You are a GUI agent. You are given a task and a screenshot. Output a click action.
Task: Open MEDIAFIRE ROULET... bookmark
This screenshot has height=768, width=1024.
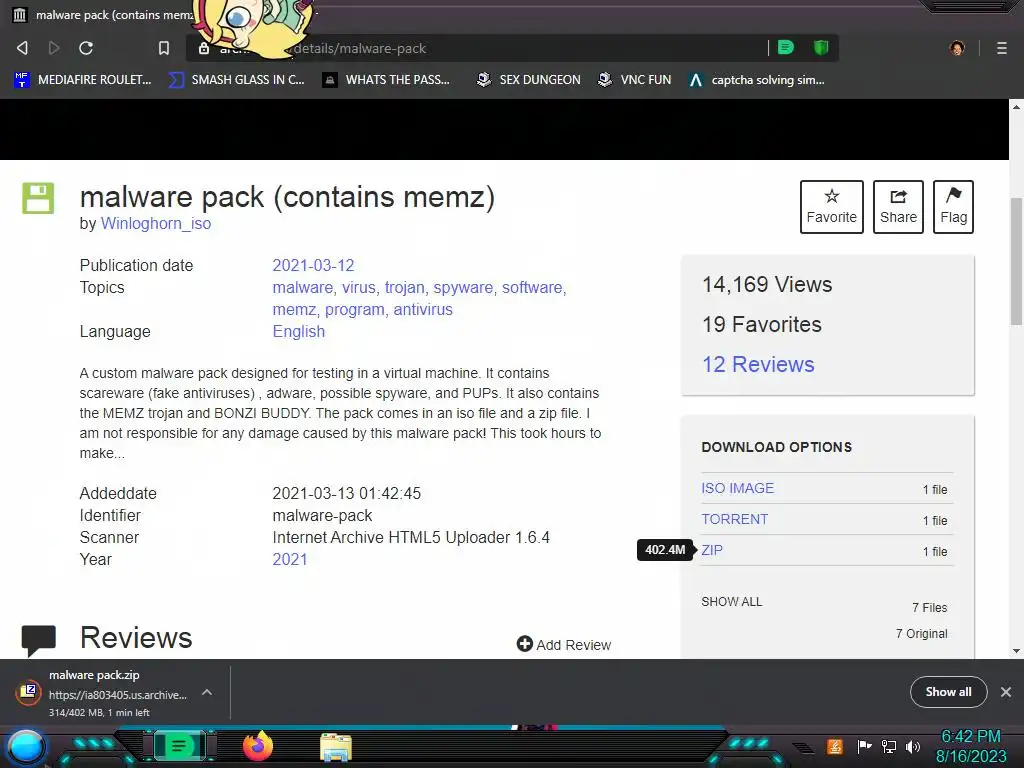(83, 80)
